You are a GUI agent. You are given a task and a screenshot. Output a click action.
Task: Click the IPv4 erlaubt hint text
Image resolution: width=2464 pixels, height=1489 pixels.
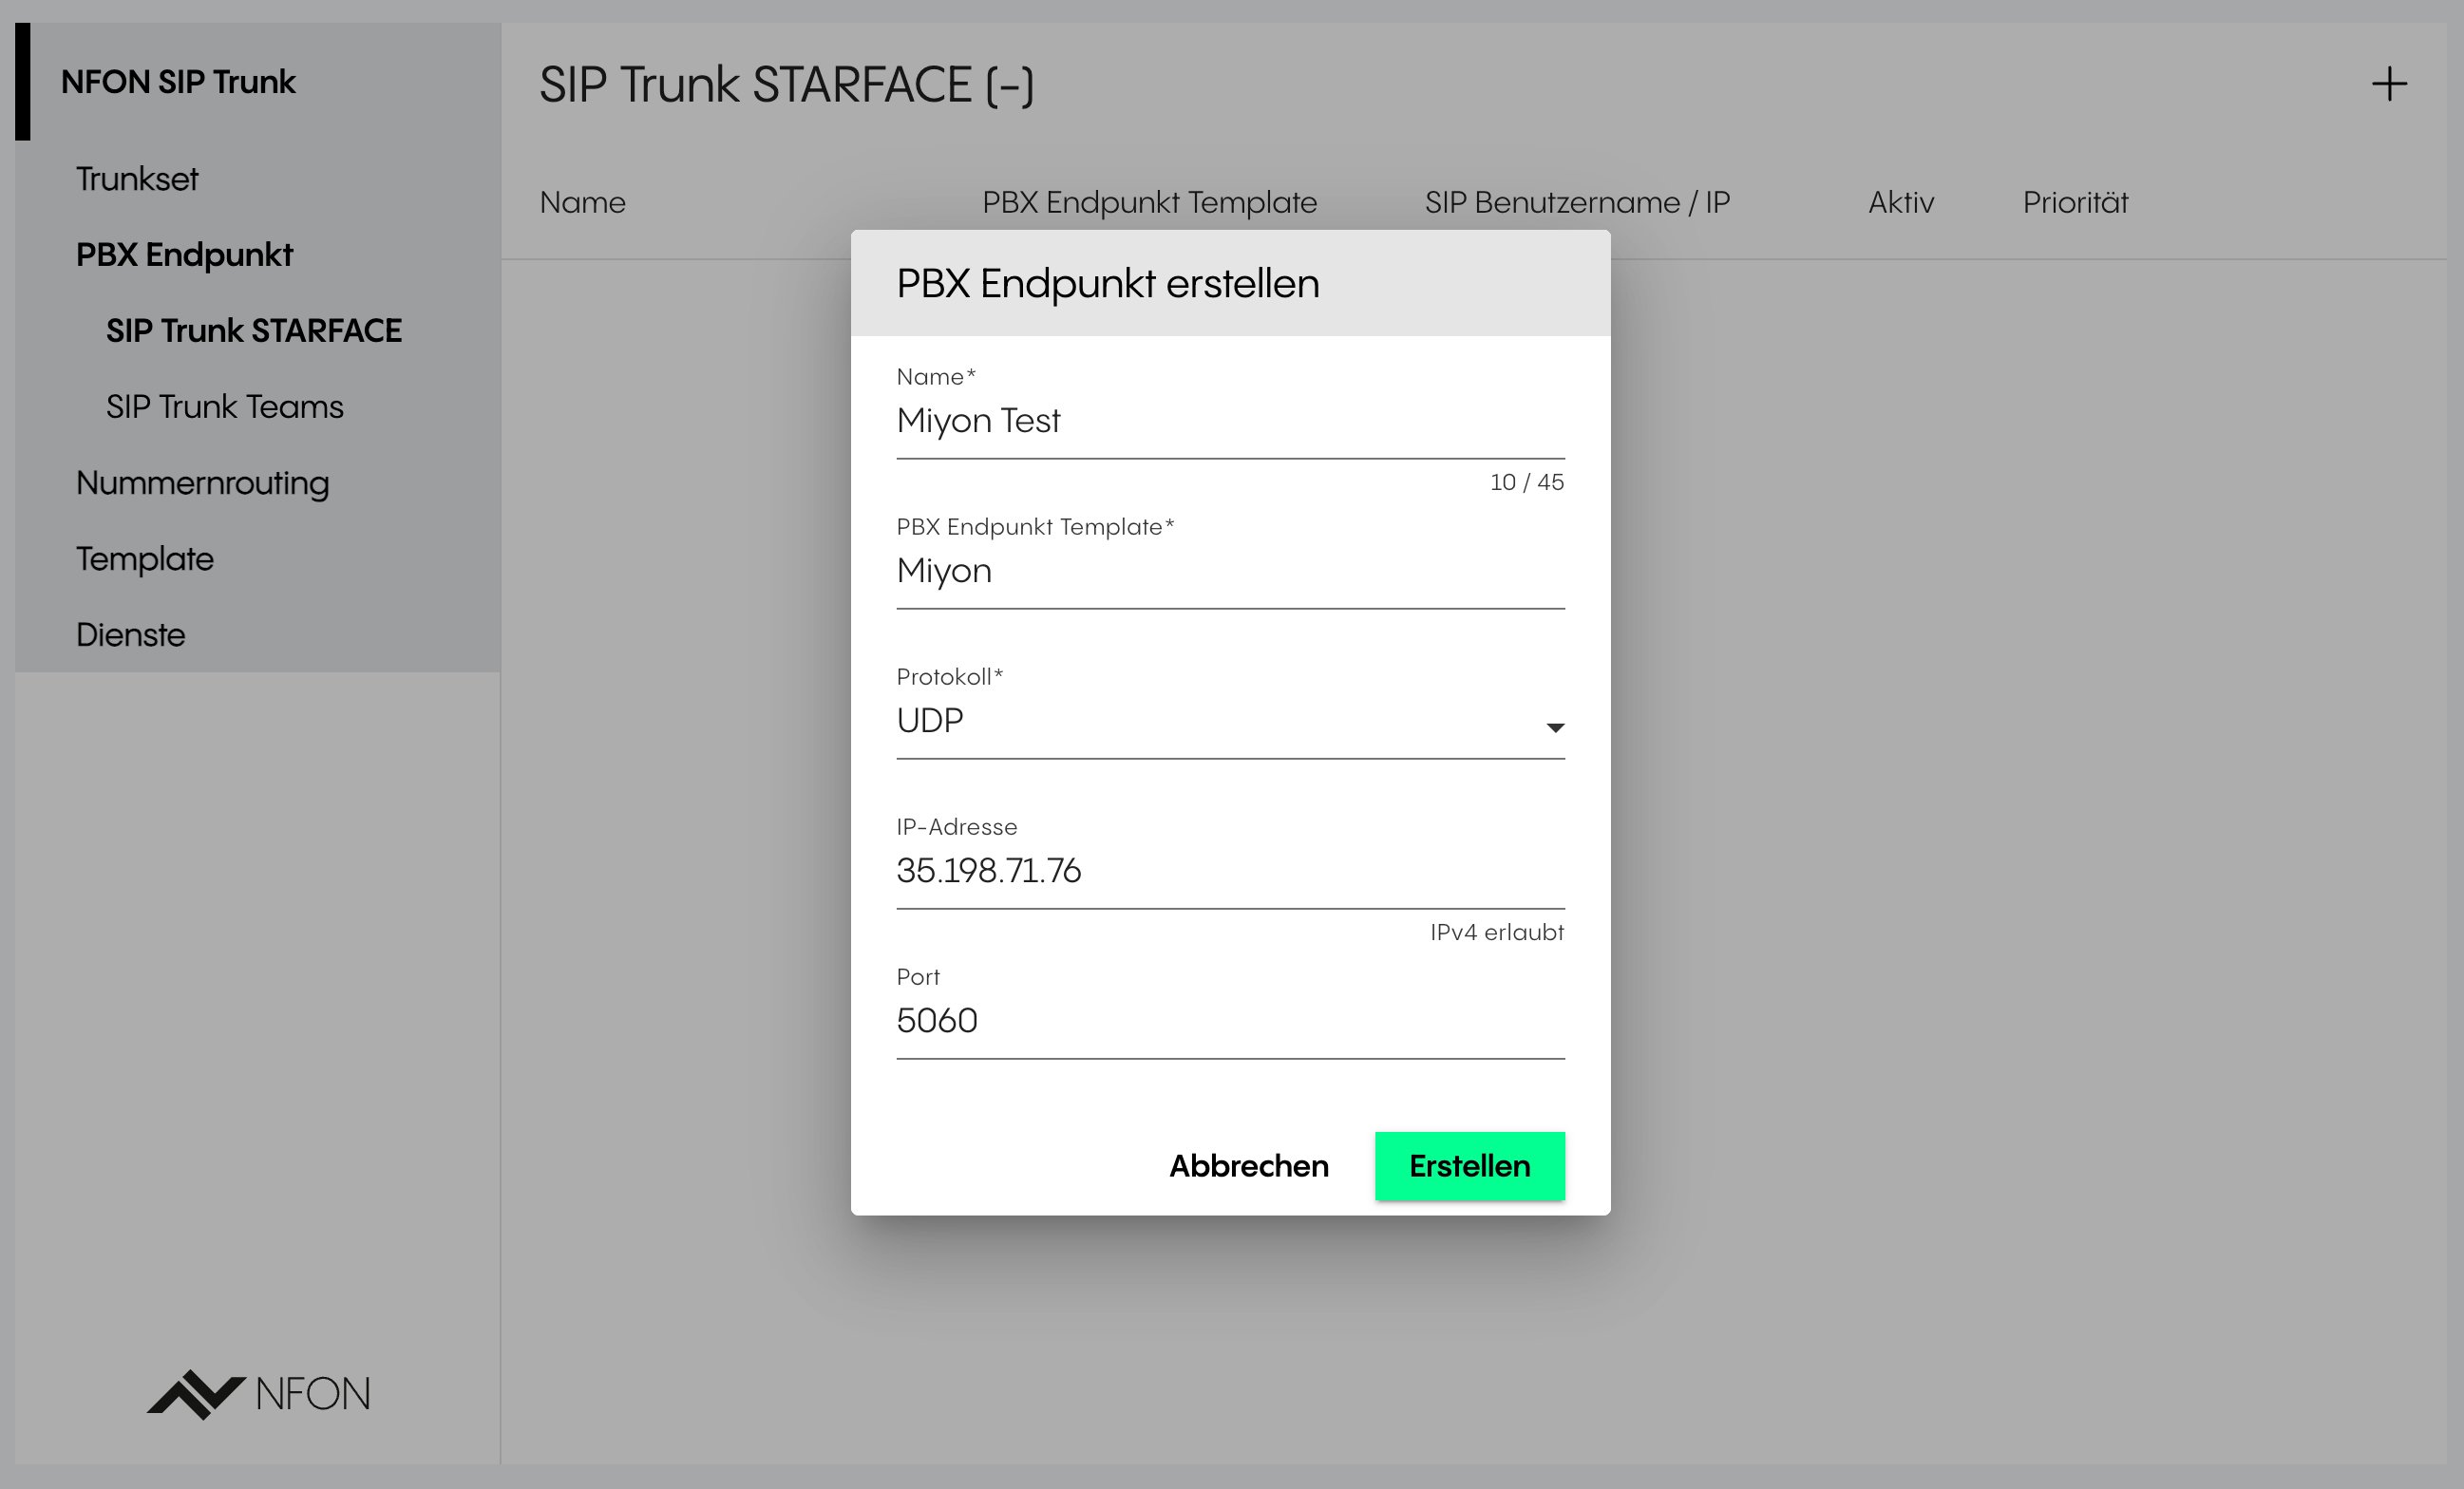1497,932
